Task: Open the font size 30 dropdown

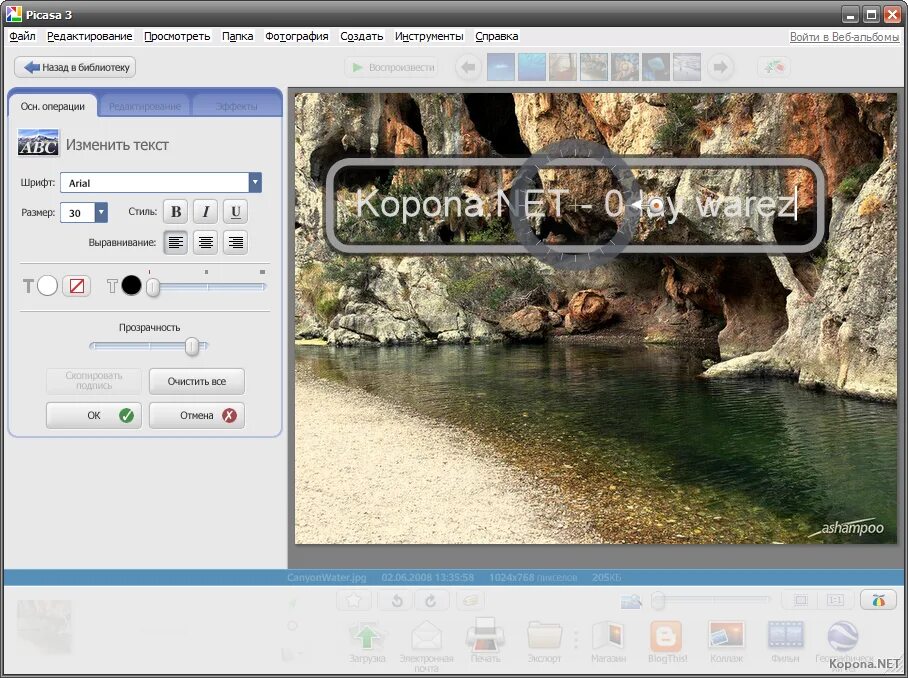Action: pyautogui.click(x=101, y=211)
